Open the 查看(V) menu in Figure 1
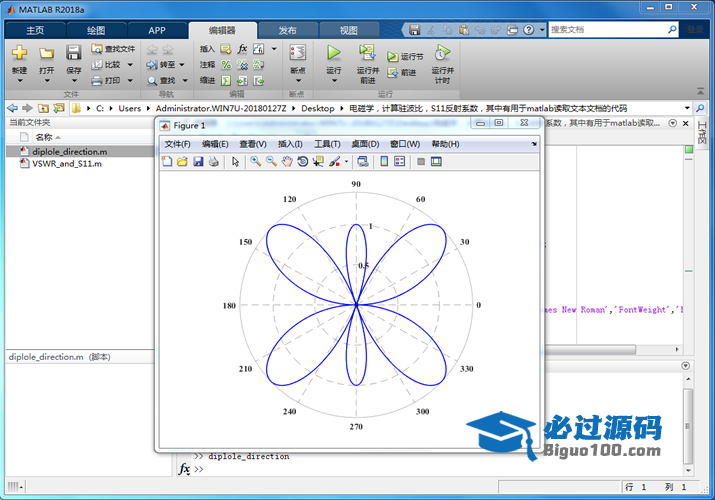 coord(253,144)
